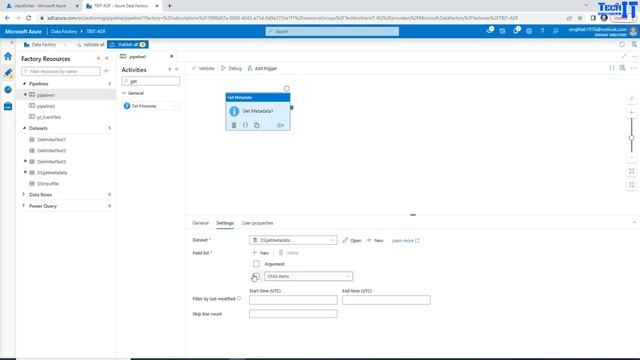Screen dimensions: 640x360
Task: Click the End time (UTC) field
Action: [x=386, y=300]
